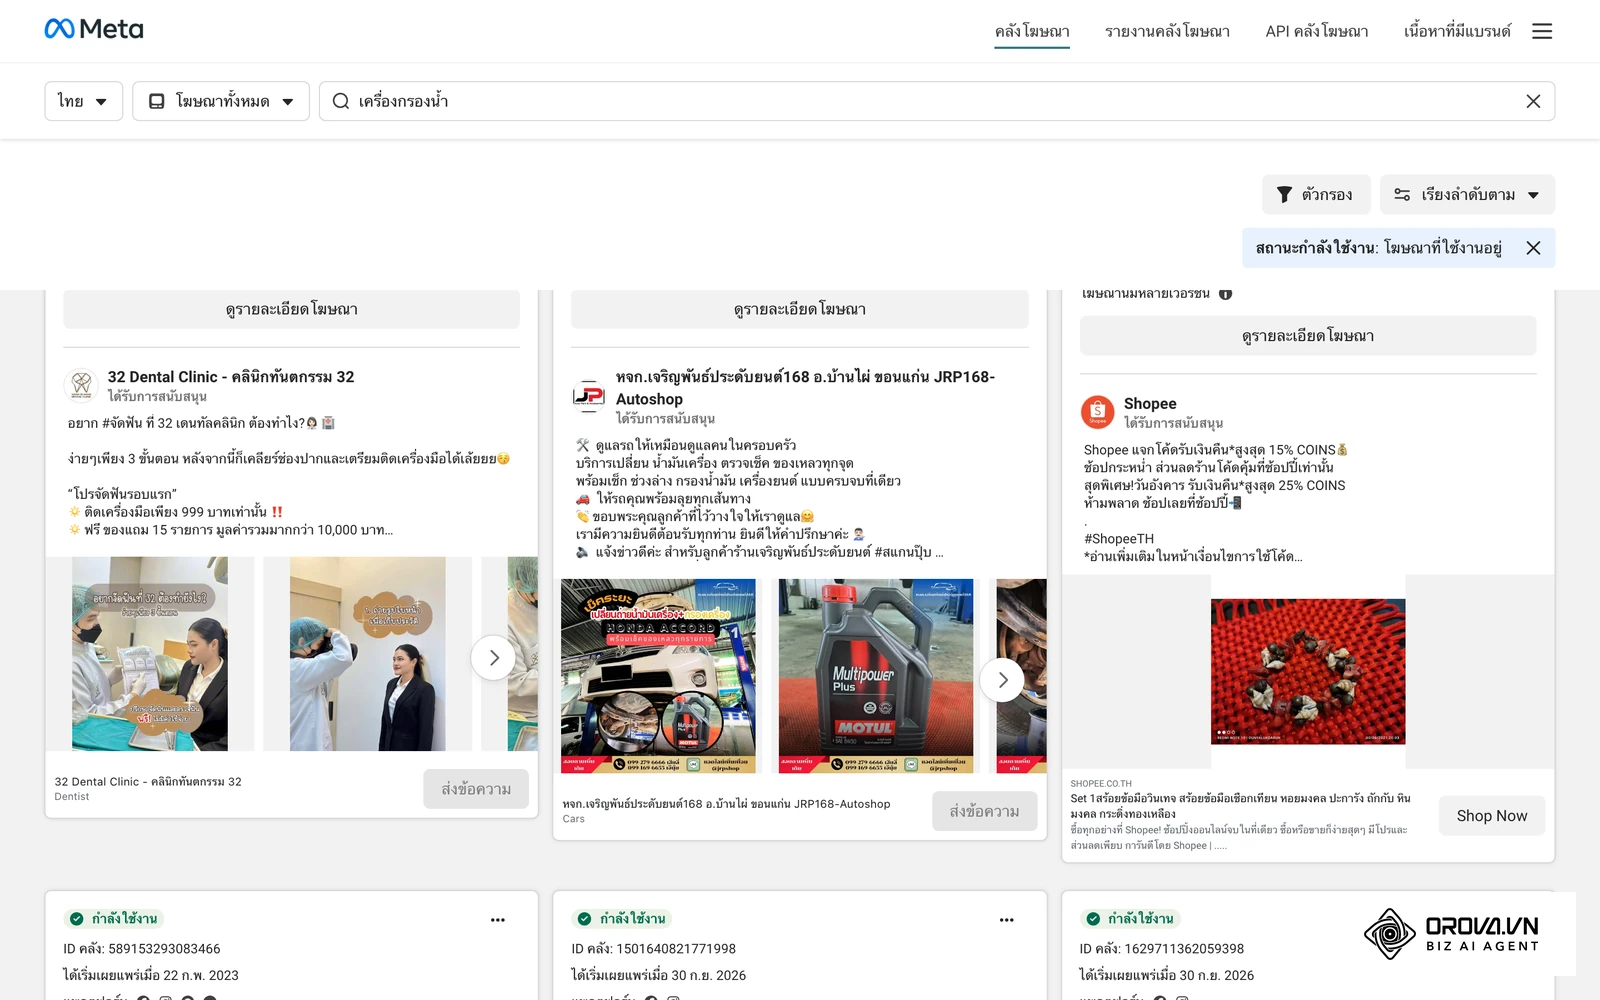Expand the เรียงลำดับตาม sort dropdown
The image size is (1600, 1000).
pos(1467,195)
